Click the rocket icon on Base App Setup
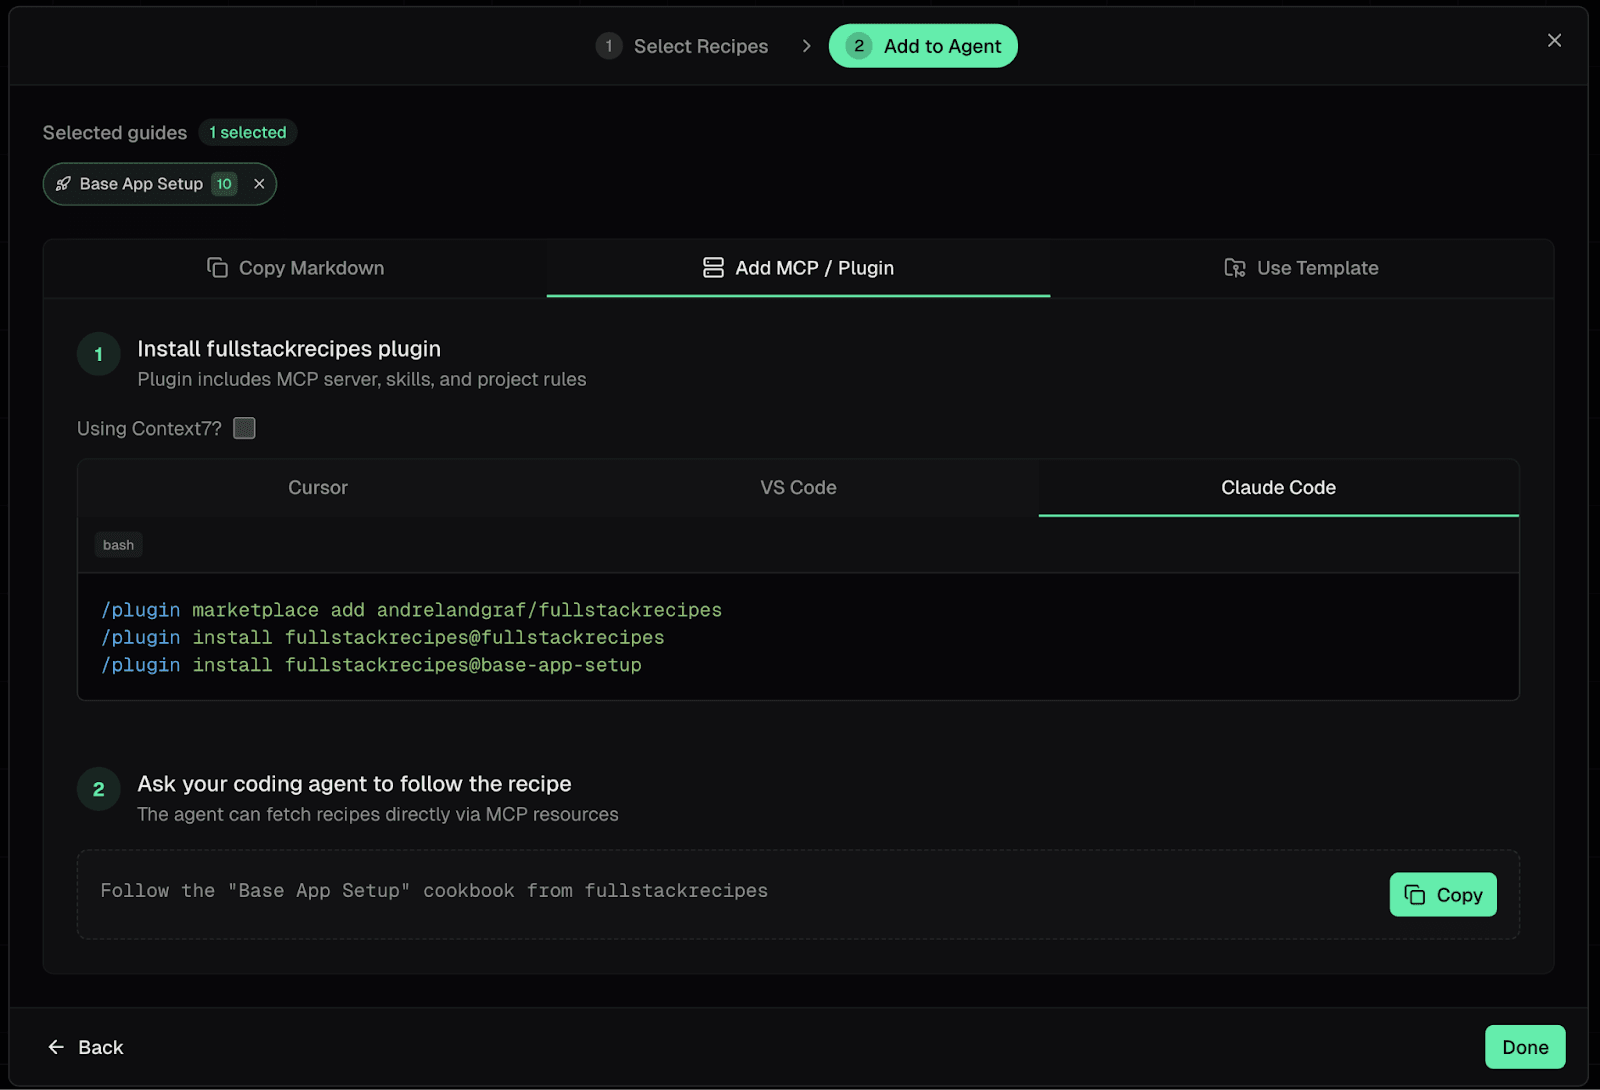 pyautogui.click(x=63, y=184)
